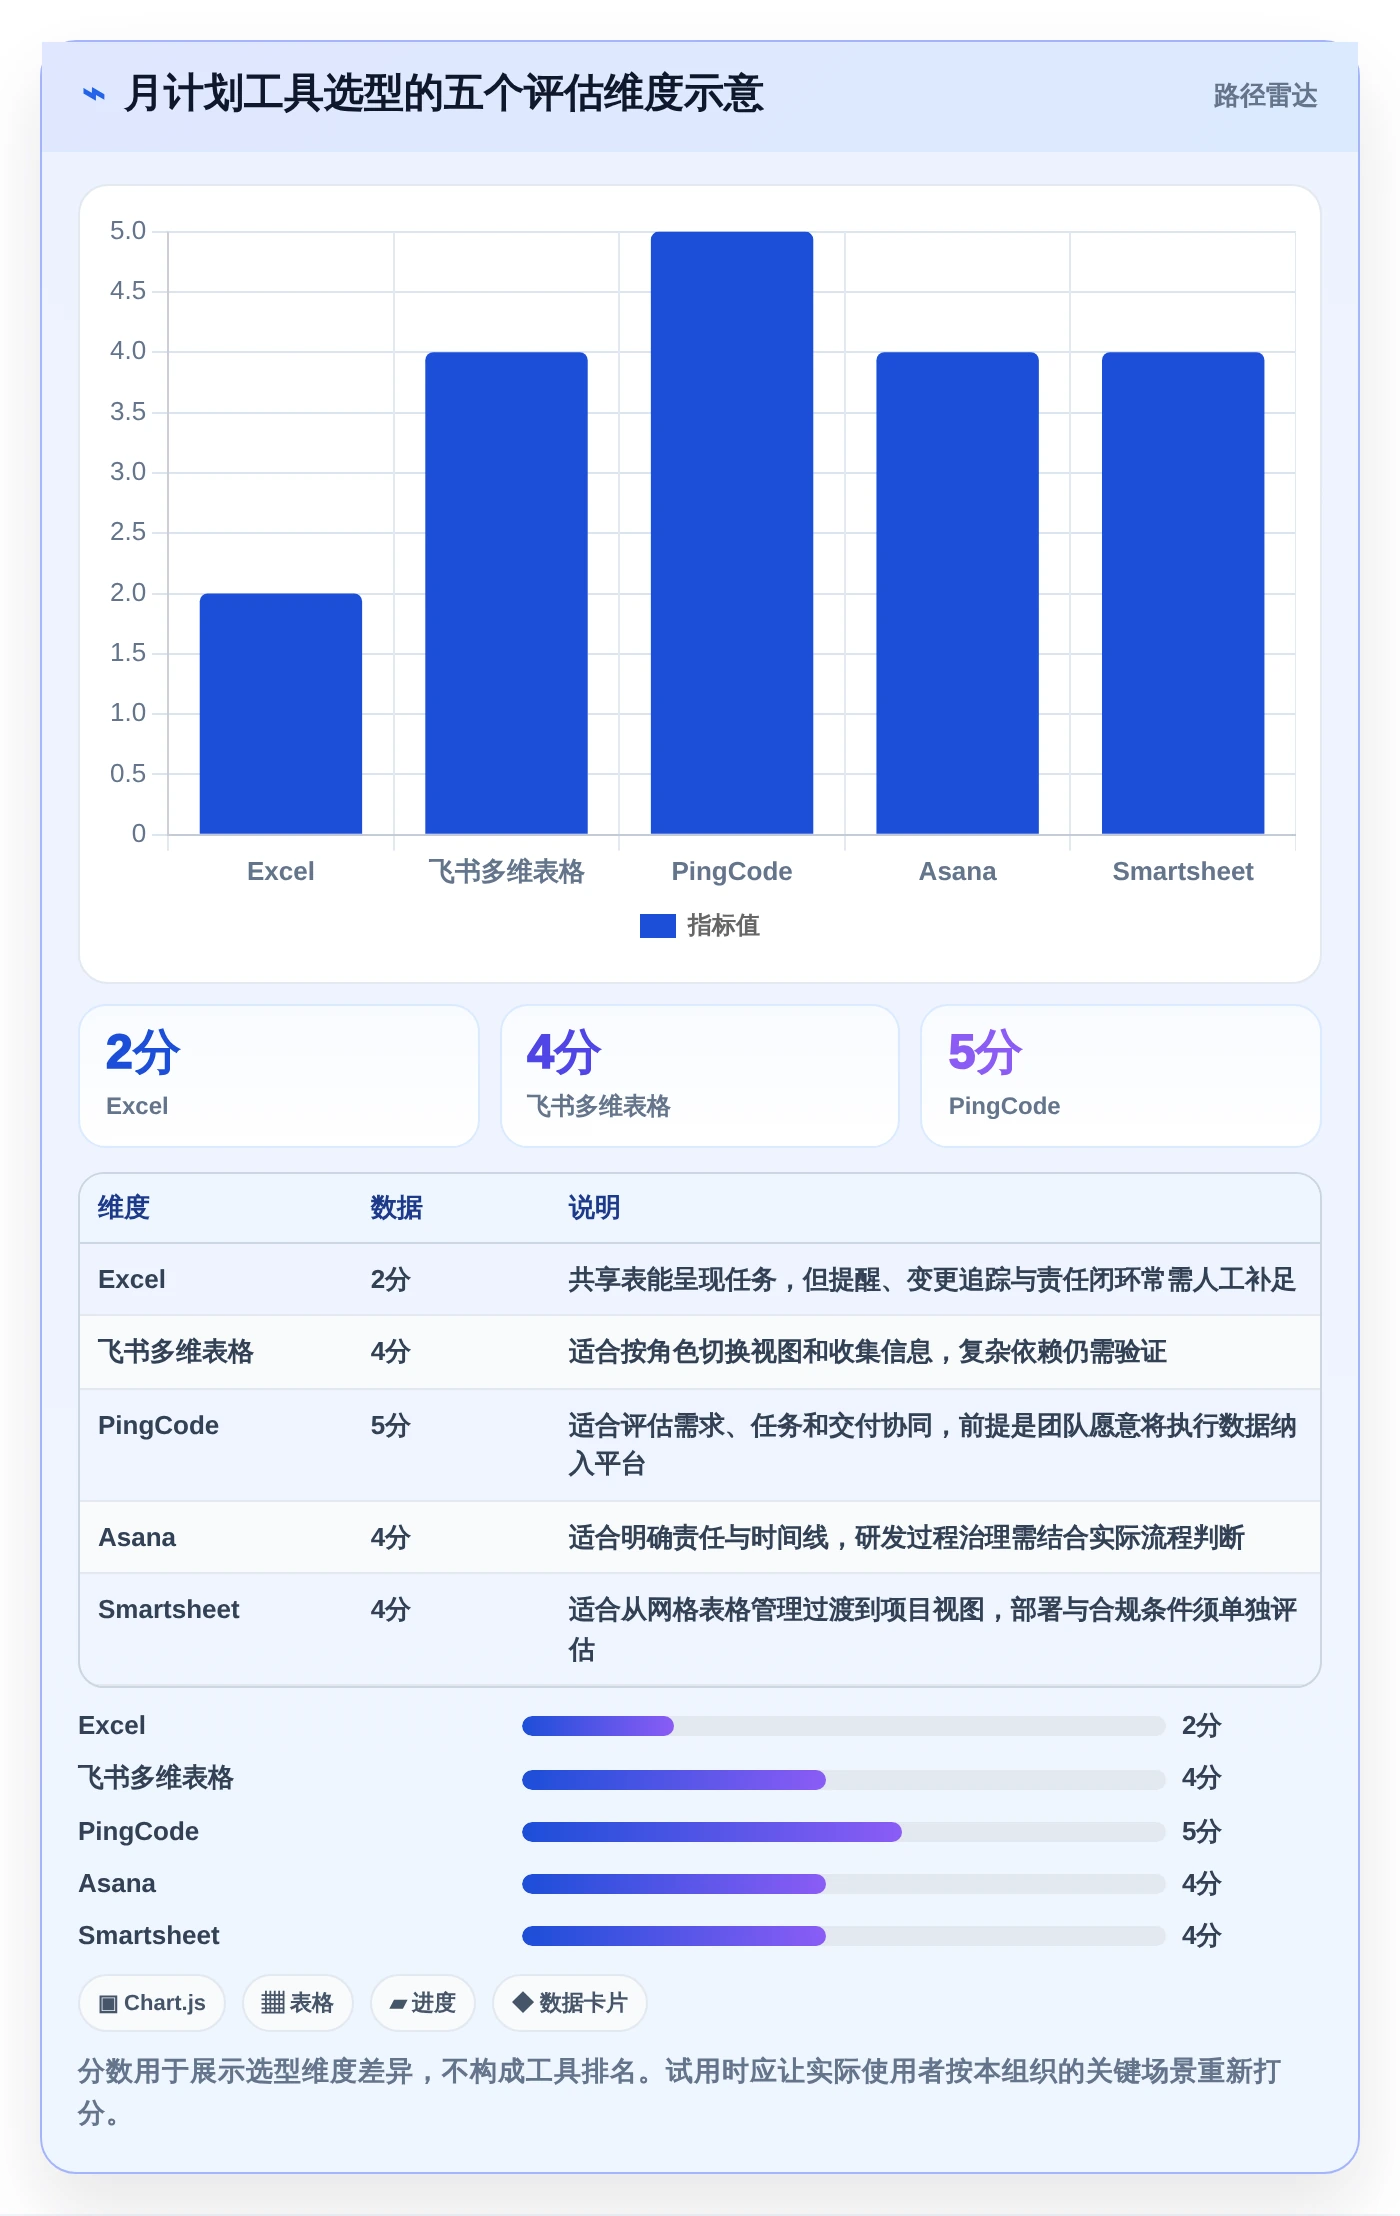Click the 进度 tag chip
This screenshot has height=2216, width=1400.
(422, 2003)
